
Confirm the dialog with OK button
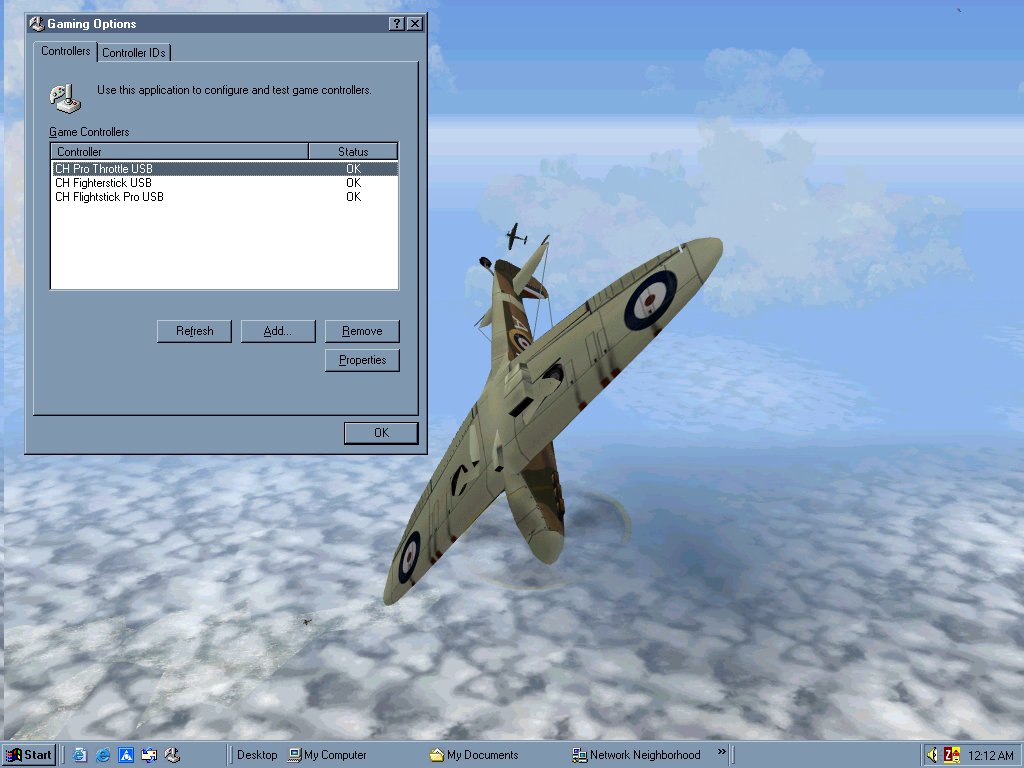click(381, 432)
